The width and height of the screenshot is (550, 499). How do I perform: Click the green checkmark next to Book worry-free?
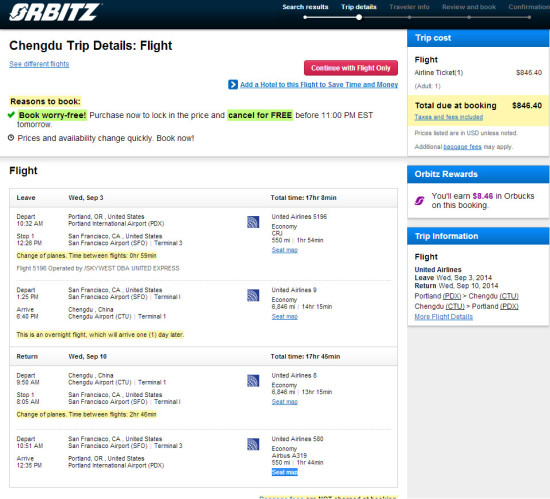point(11,115)
